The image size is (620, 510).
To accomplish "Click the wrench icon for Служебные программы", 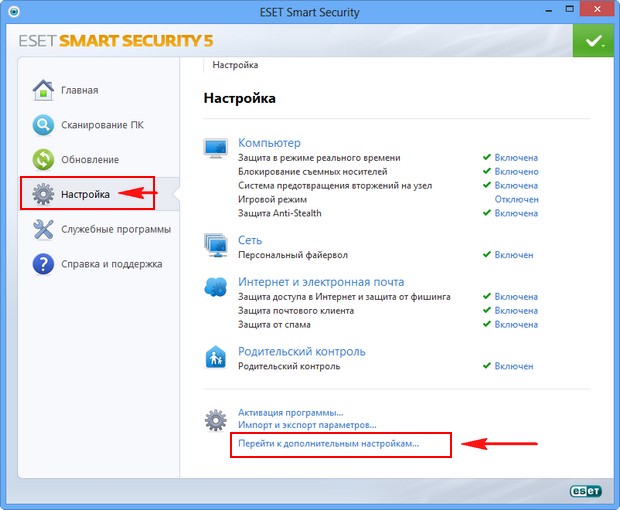I will coord(43,229).
